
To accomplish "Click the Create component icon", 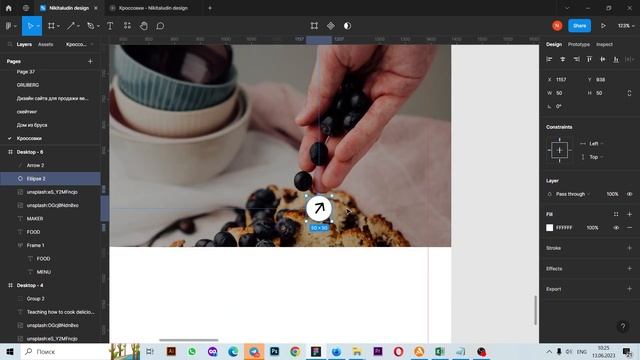I will click(x=331, y=26).
